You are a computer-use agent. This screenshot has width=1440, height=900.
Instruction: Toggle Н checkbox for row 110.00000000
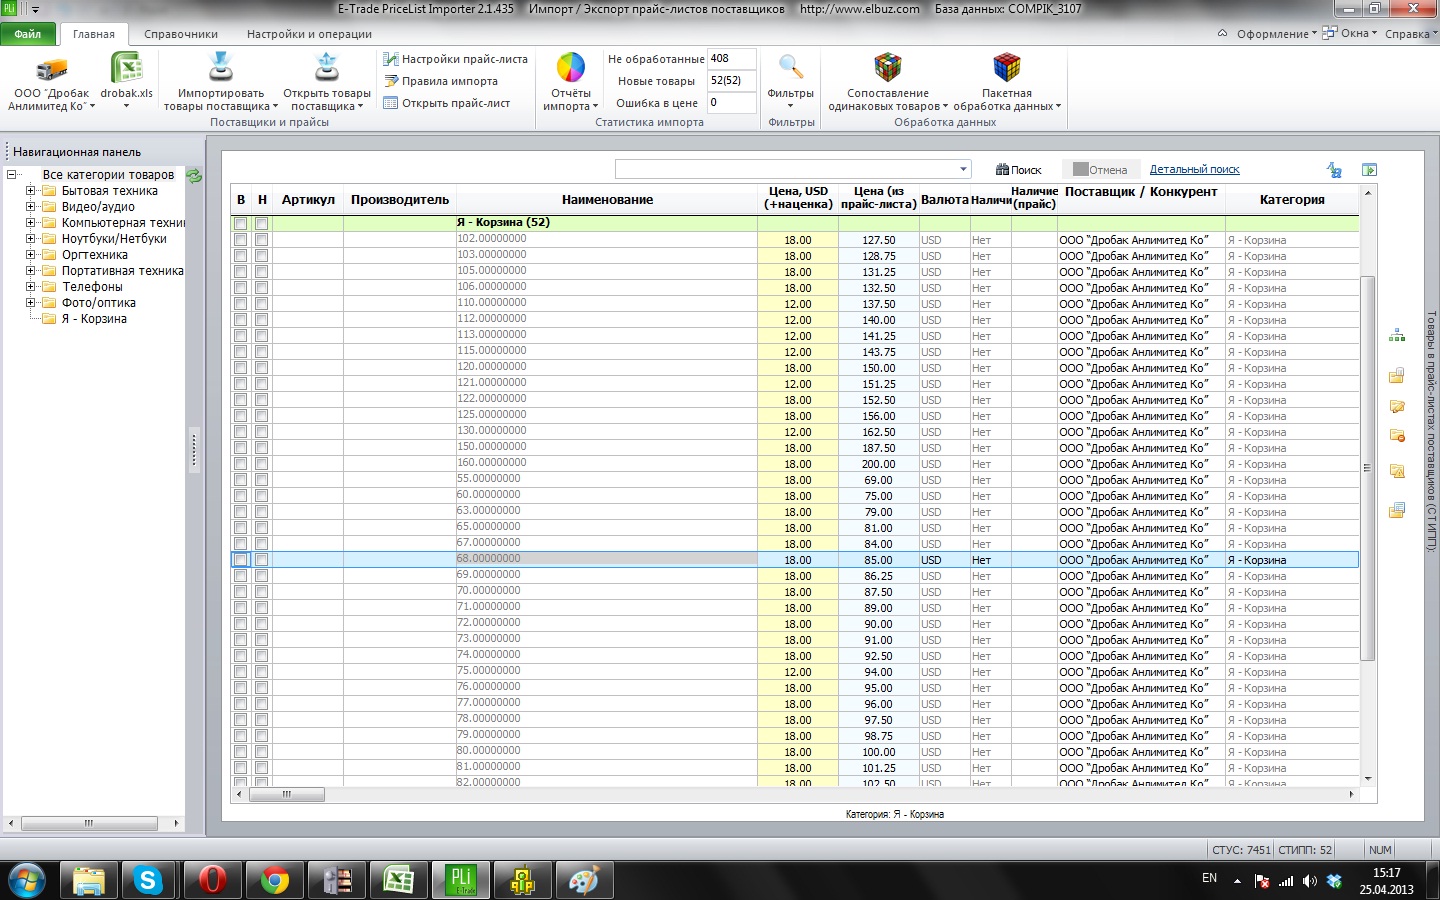(x=262, y=304)
